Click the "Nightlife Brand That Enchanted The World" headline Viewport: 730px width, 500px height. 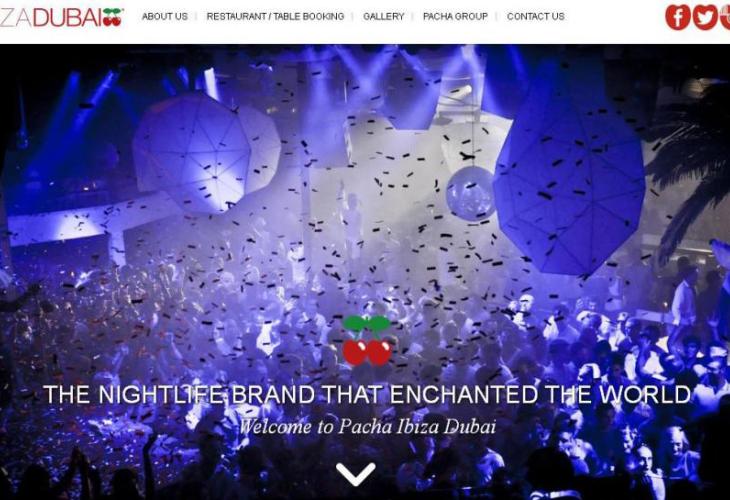367,394
